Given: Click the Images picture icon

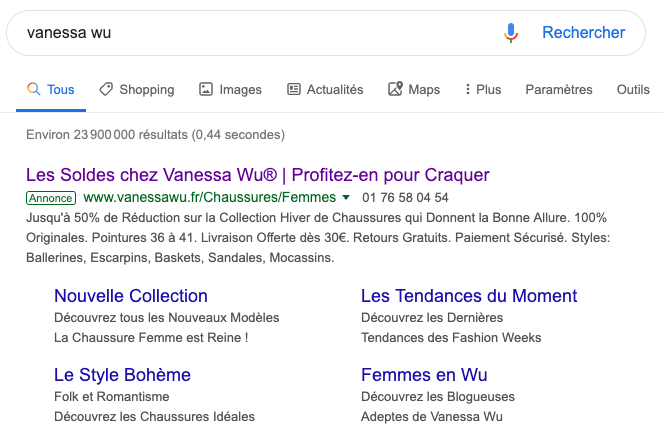Looking at the screenshot, I should (x=206, y=89).
